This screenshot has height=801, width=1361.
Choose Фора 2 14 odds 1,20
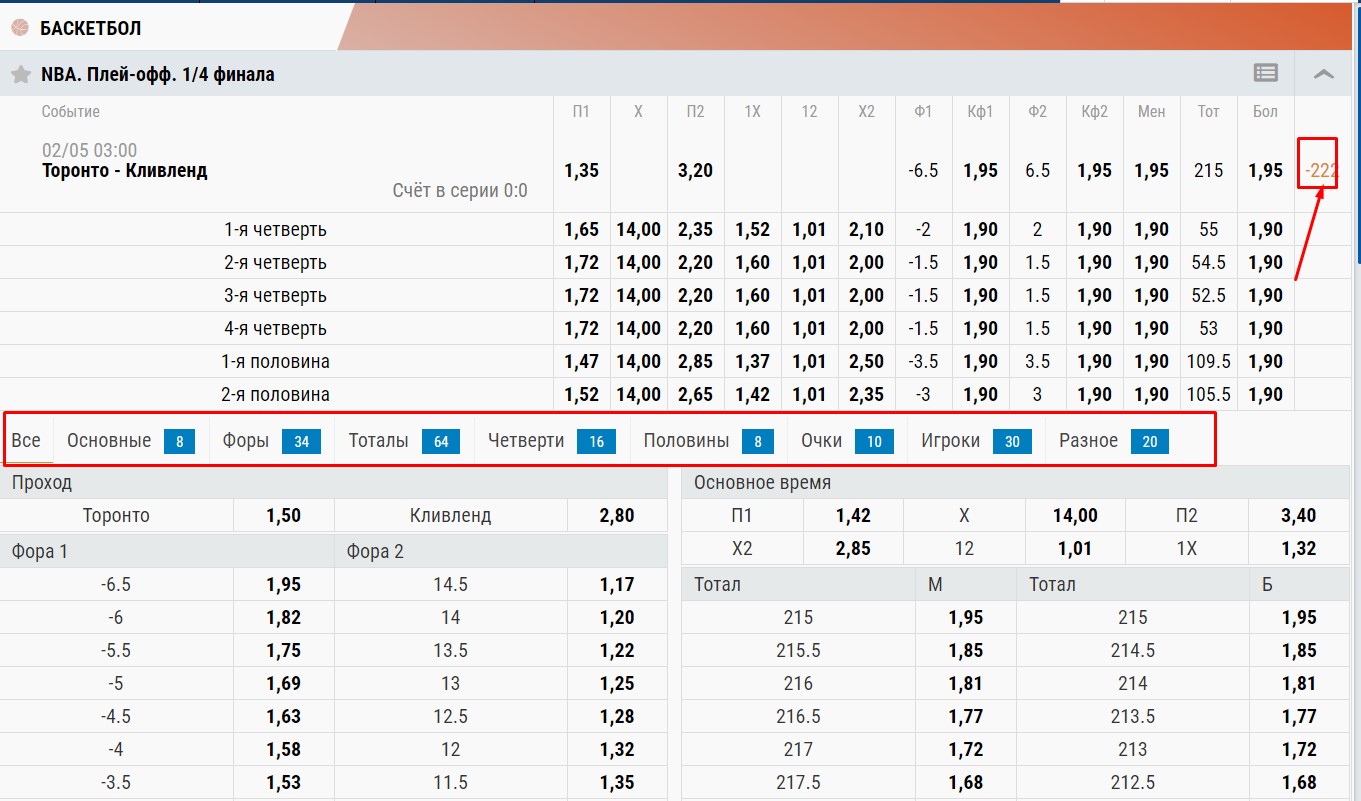617,617
